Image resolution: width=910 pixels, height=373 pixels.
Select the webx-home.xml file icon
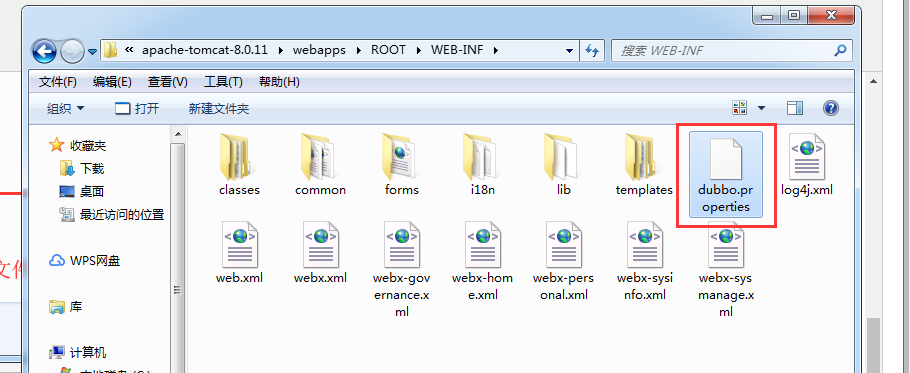(483, 244)
